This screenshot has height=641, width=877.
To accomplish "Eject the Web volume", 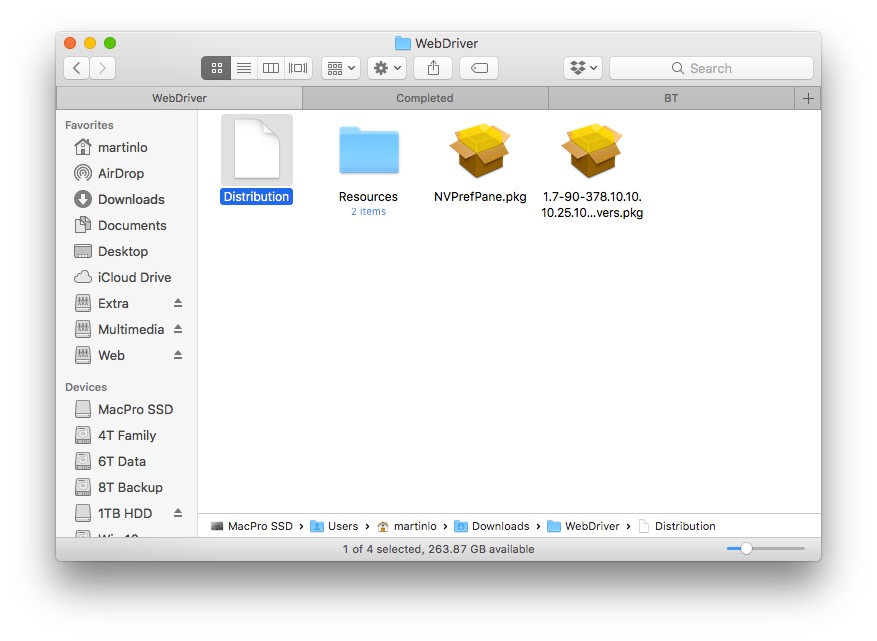I will point(178,355).
